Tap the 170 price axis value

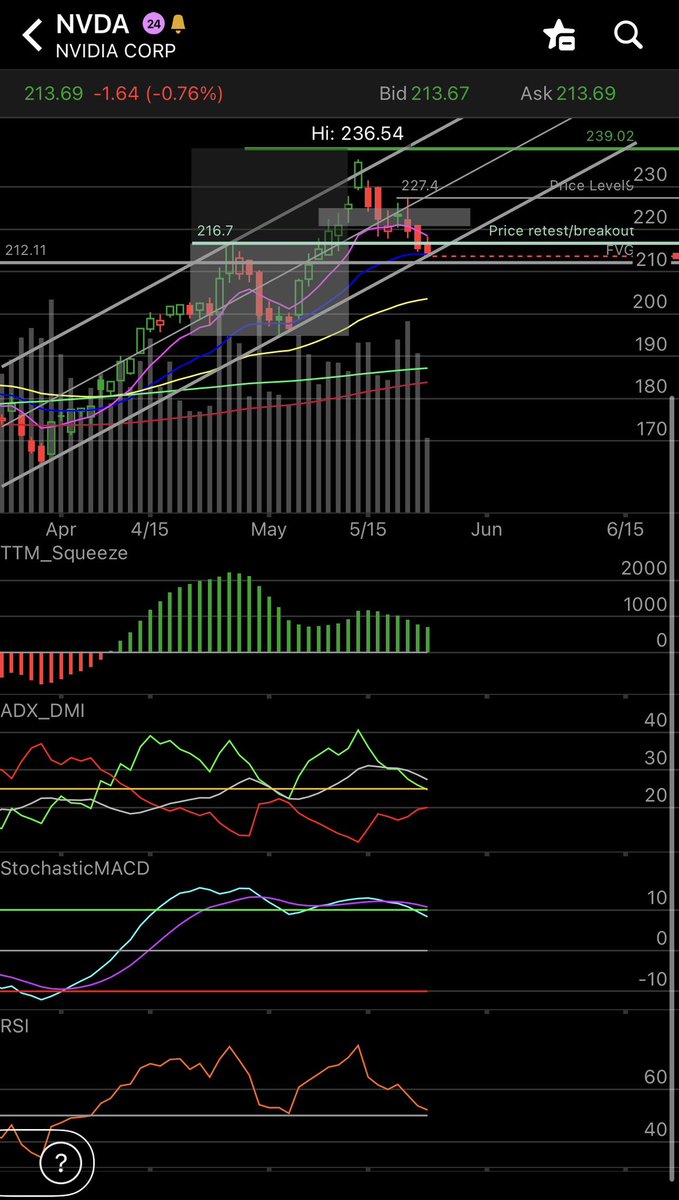649,430
